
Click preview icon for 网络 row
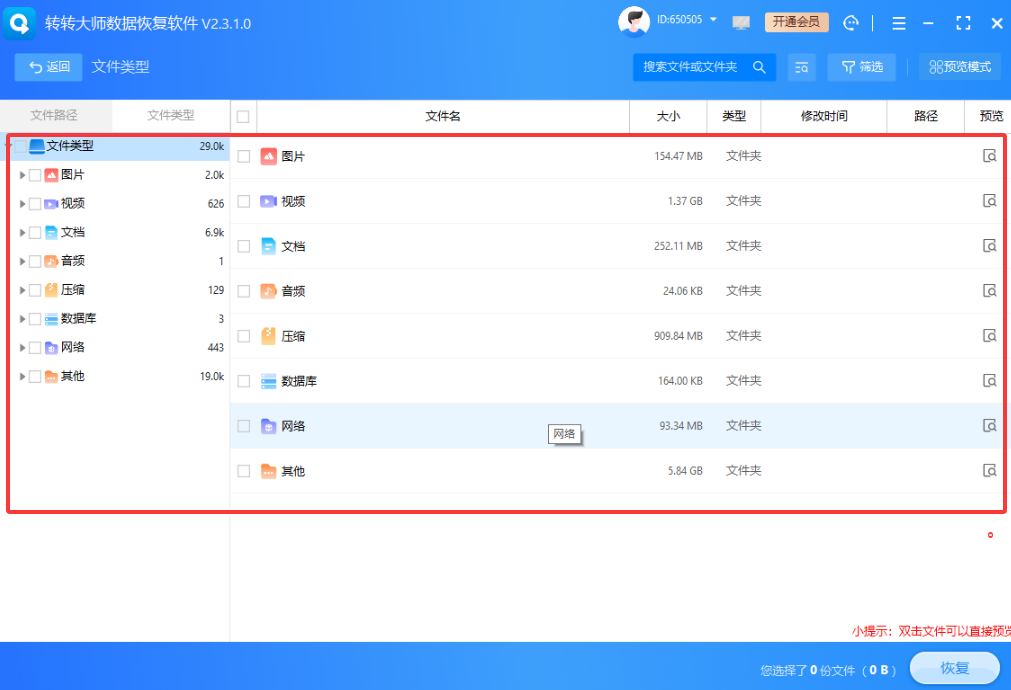989,426
